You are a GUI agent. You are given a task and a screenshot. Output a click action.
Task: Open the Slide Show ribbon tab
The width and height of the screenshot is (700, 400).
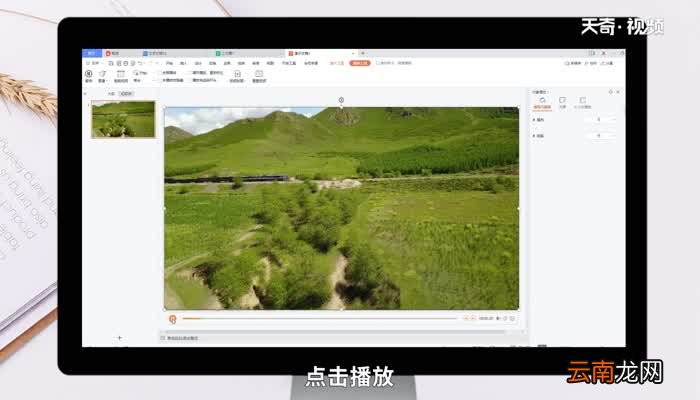tap(241, 63)
